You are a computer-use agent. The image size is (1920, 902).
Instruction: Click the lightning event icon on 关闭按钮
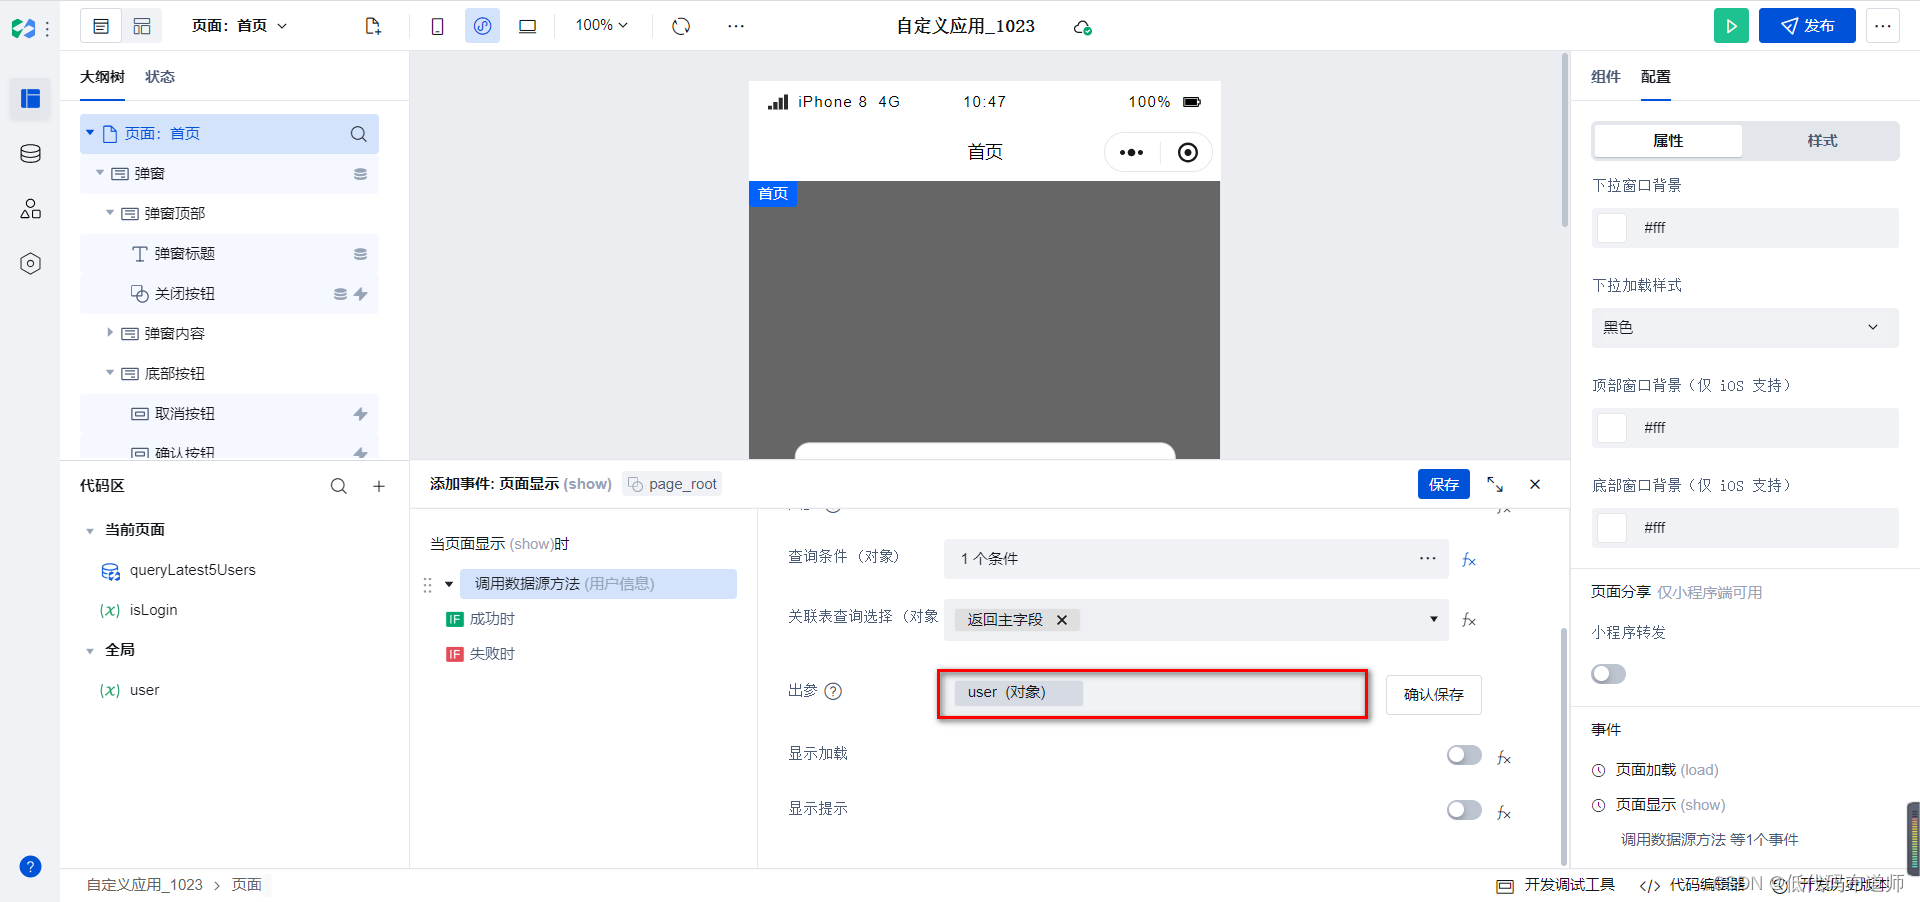coord(361,294)
